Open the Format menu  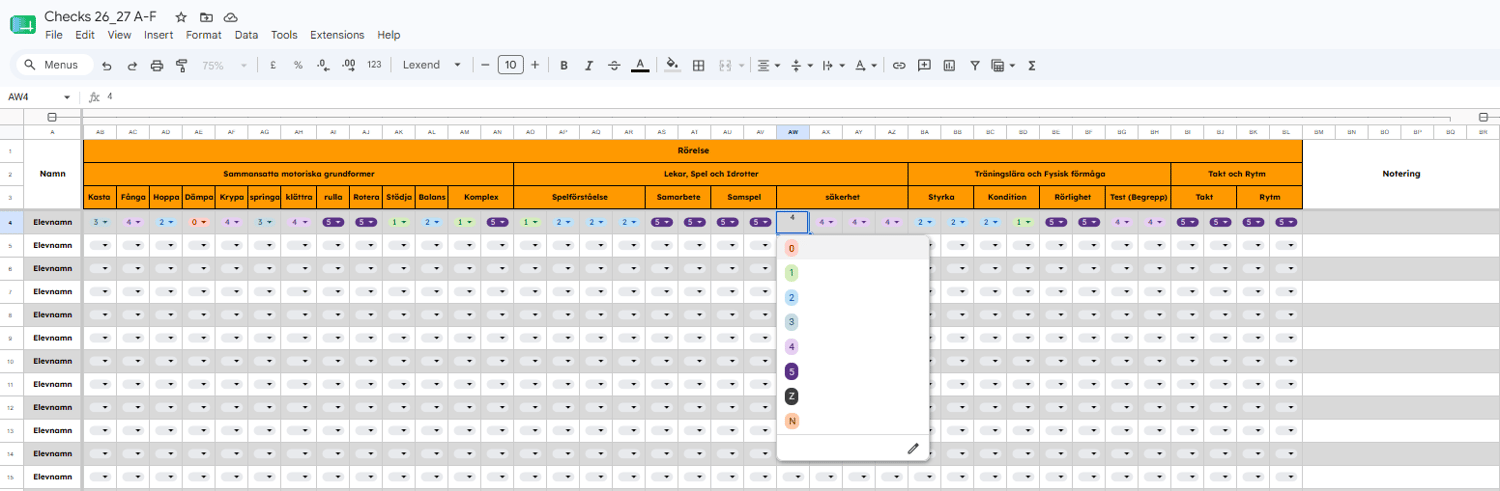coord(204,35)
